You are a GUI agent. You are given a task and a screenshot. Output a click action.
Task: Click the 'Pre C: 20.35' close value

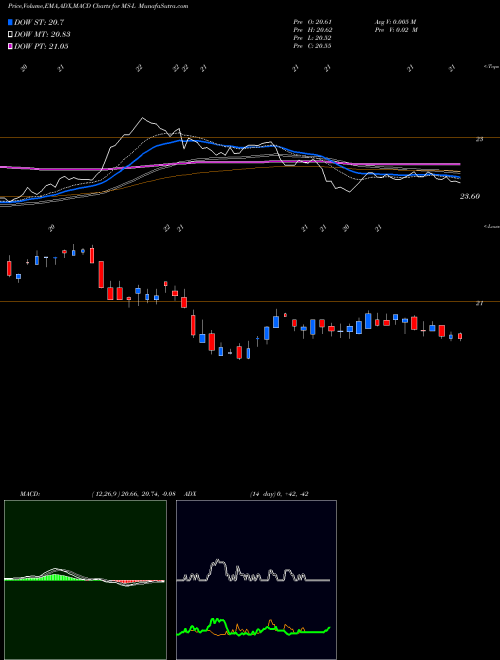click(x=313, y=46)
